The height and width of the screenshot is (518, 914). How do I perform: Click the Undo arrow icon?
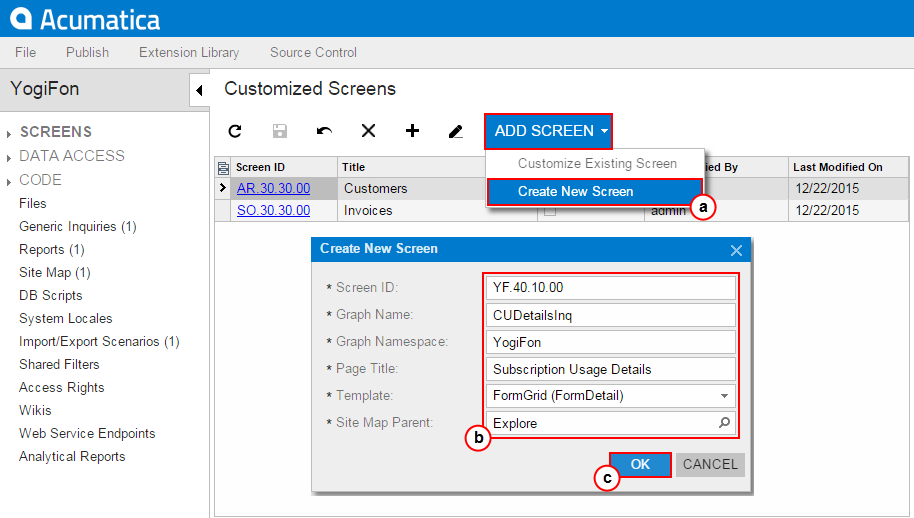(324, 131)
